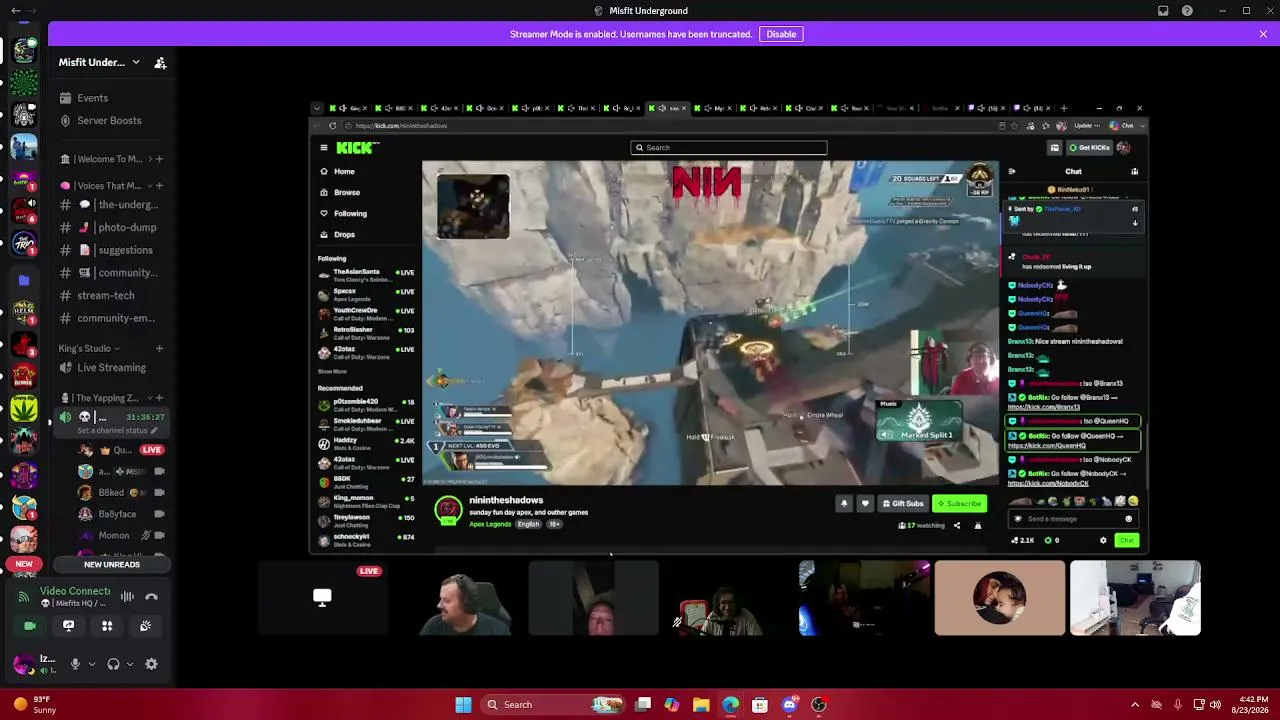Create channel in Voices That M category

click(x=160, y=186)
